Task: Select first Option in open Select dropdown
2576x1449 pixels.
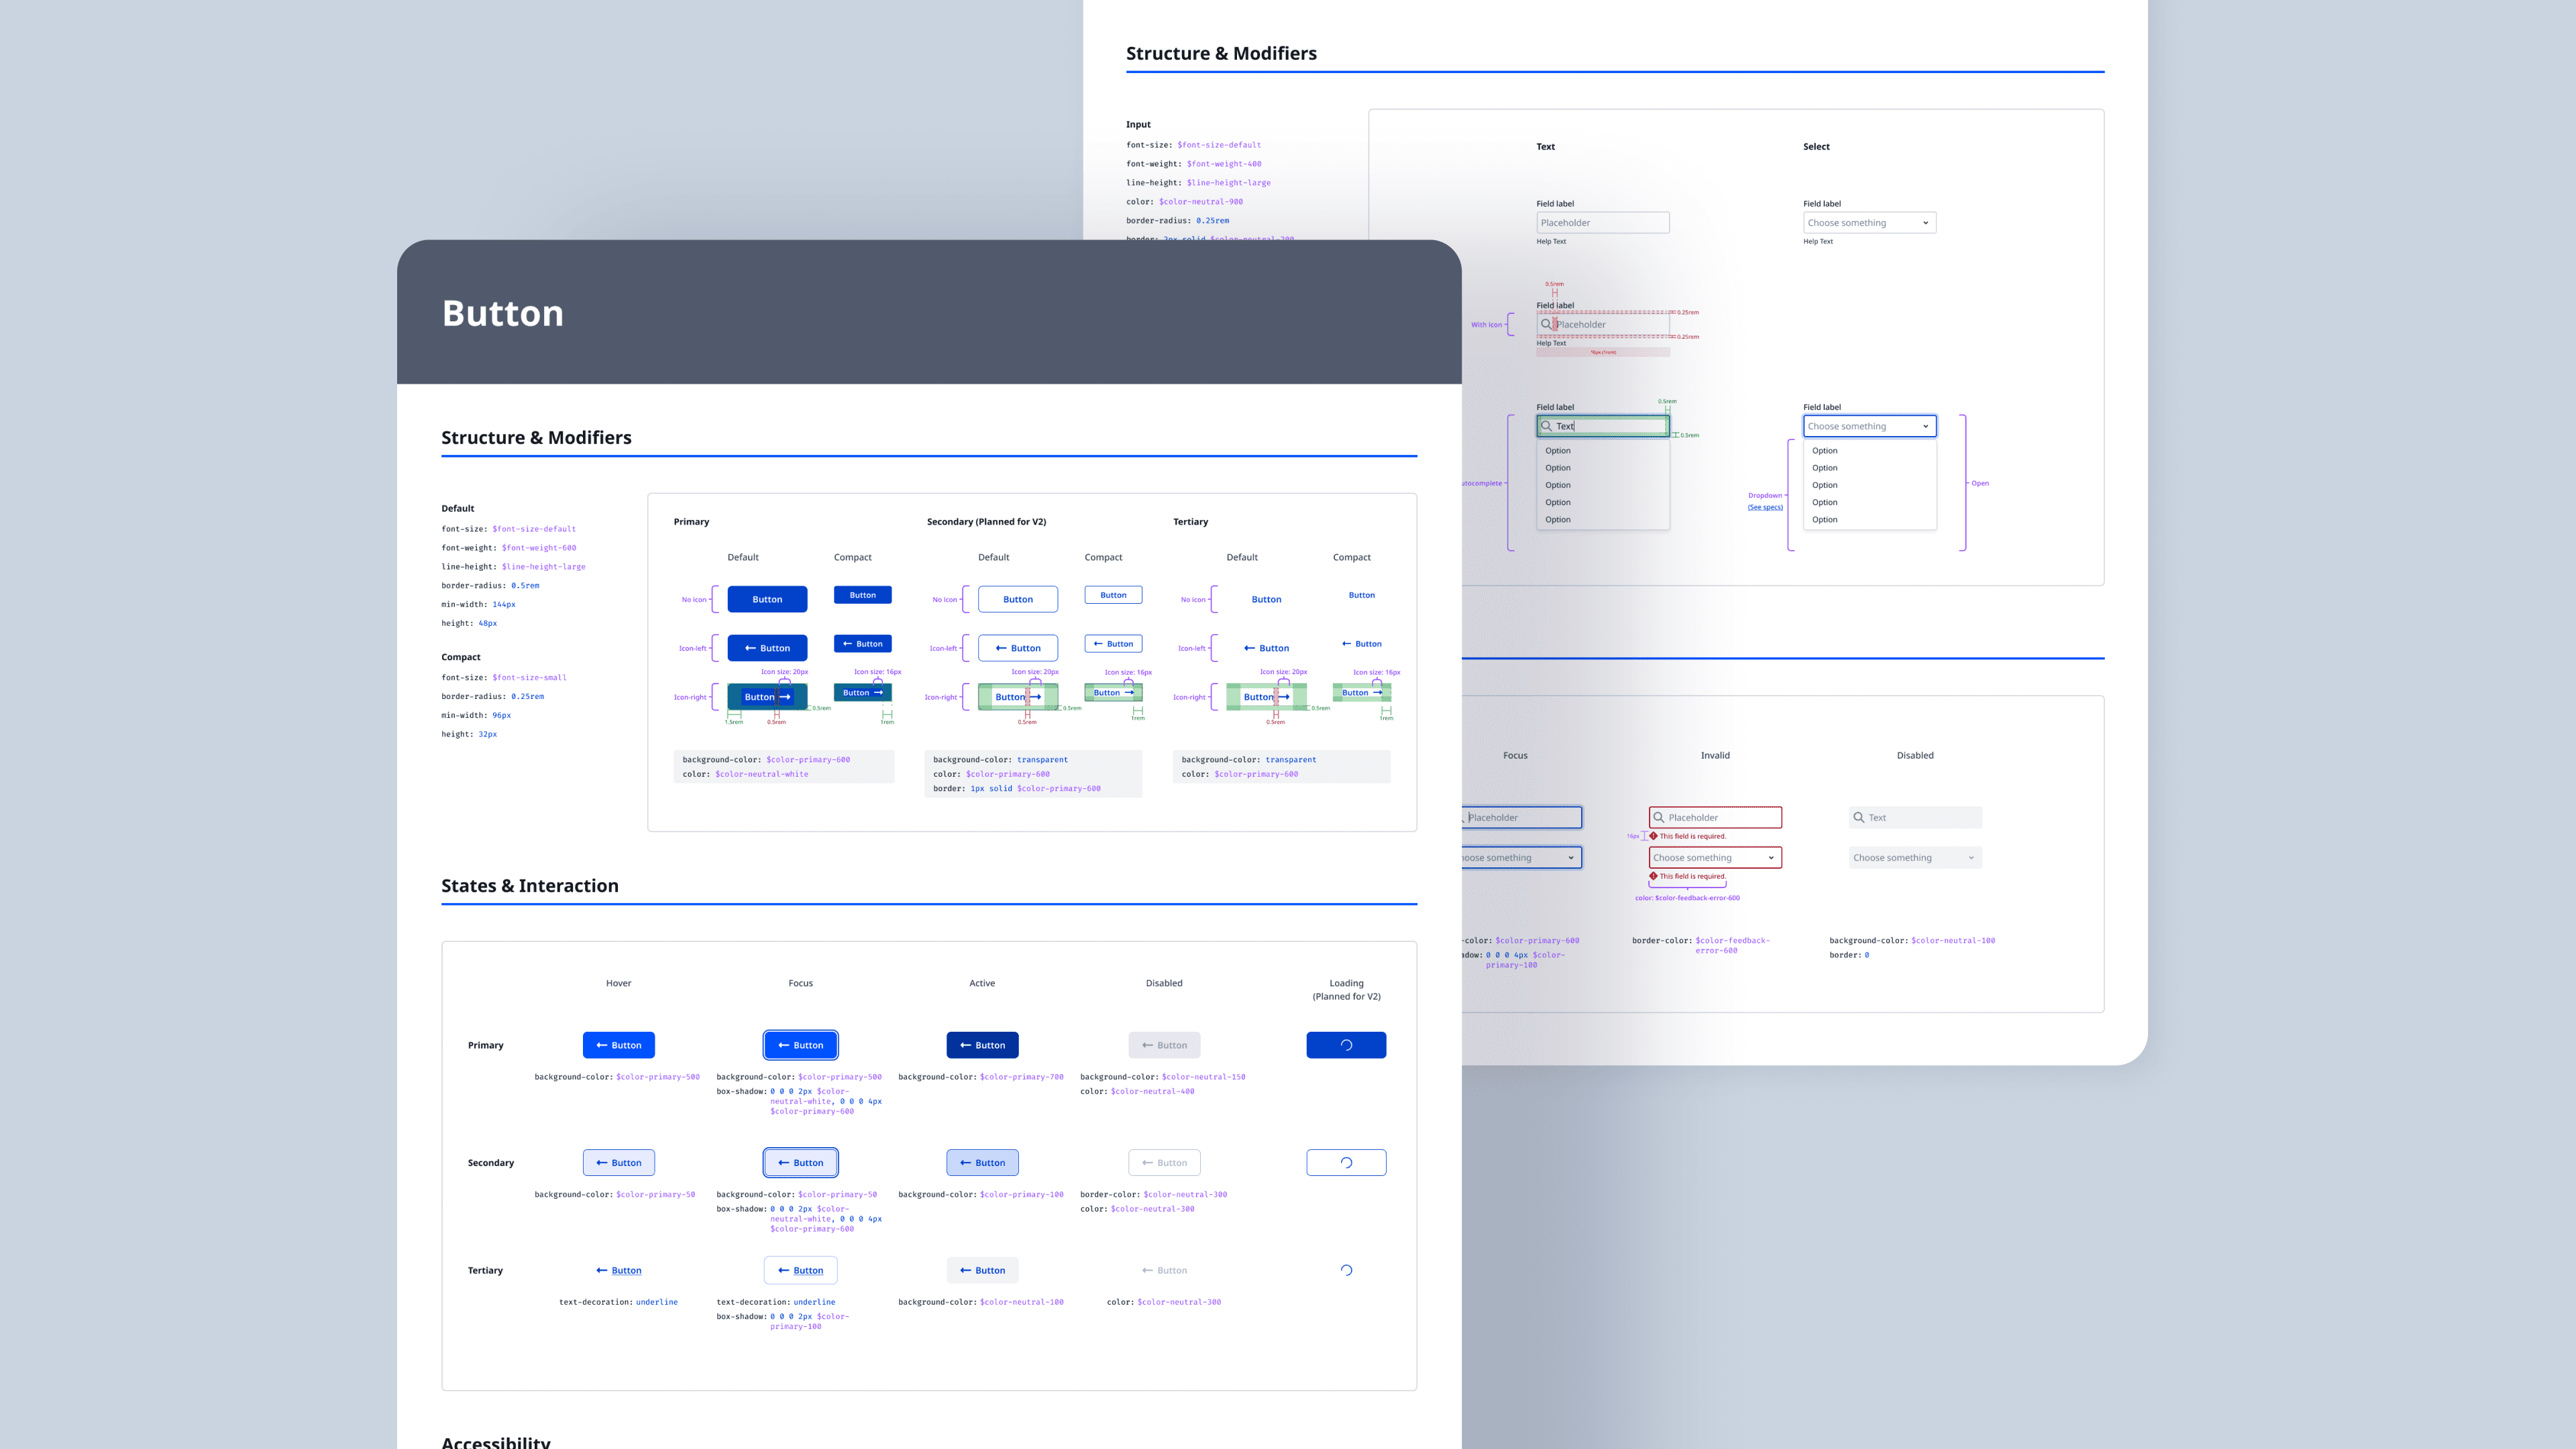Action: pyautogui.click(x=1825, y=451)
